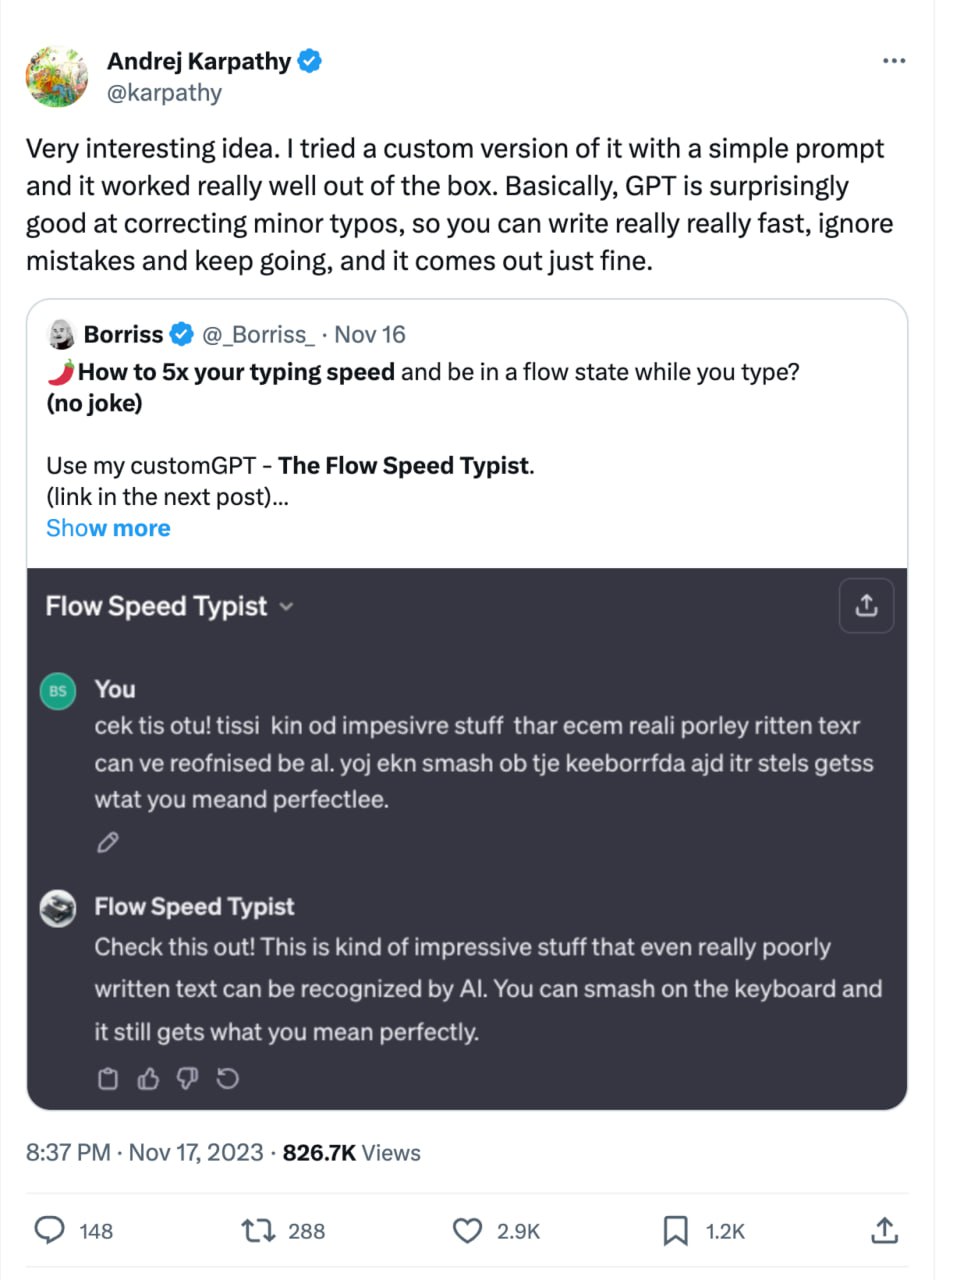Click the BS user avatar in chat
964x1280 pixels.
pos(58,690)
